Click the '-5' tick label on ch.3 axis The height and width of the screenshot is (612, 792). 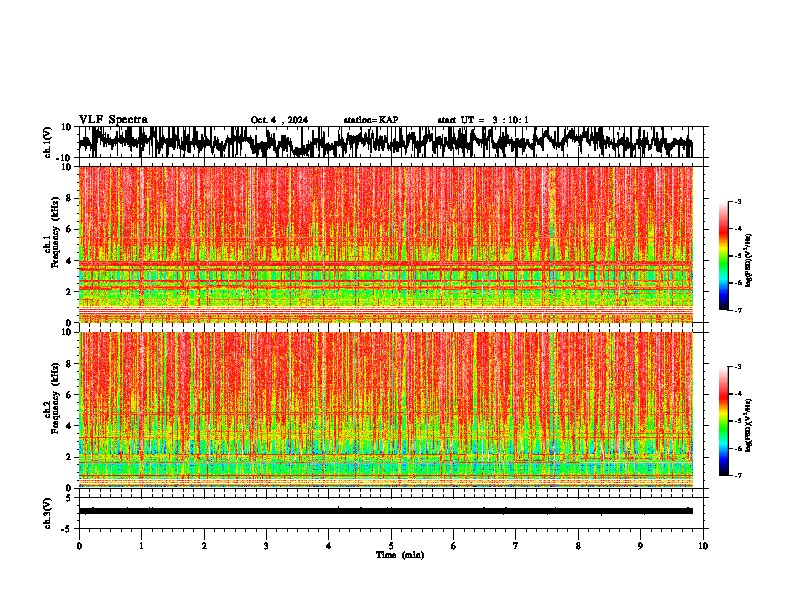(67, 529)
